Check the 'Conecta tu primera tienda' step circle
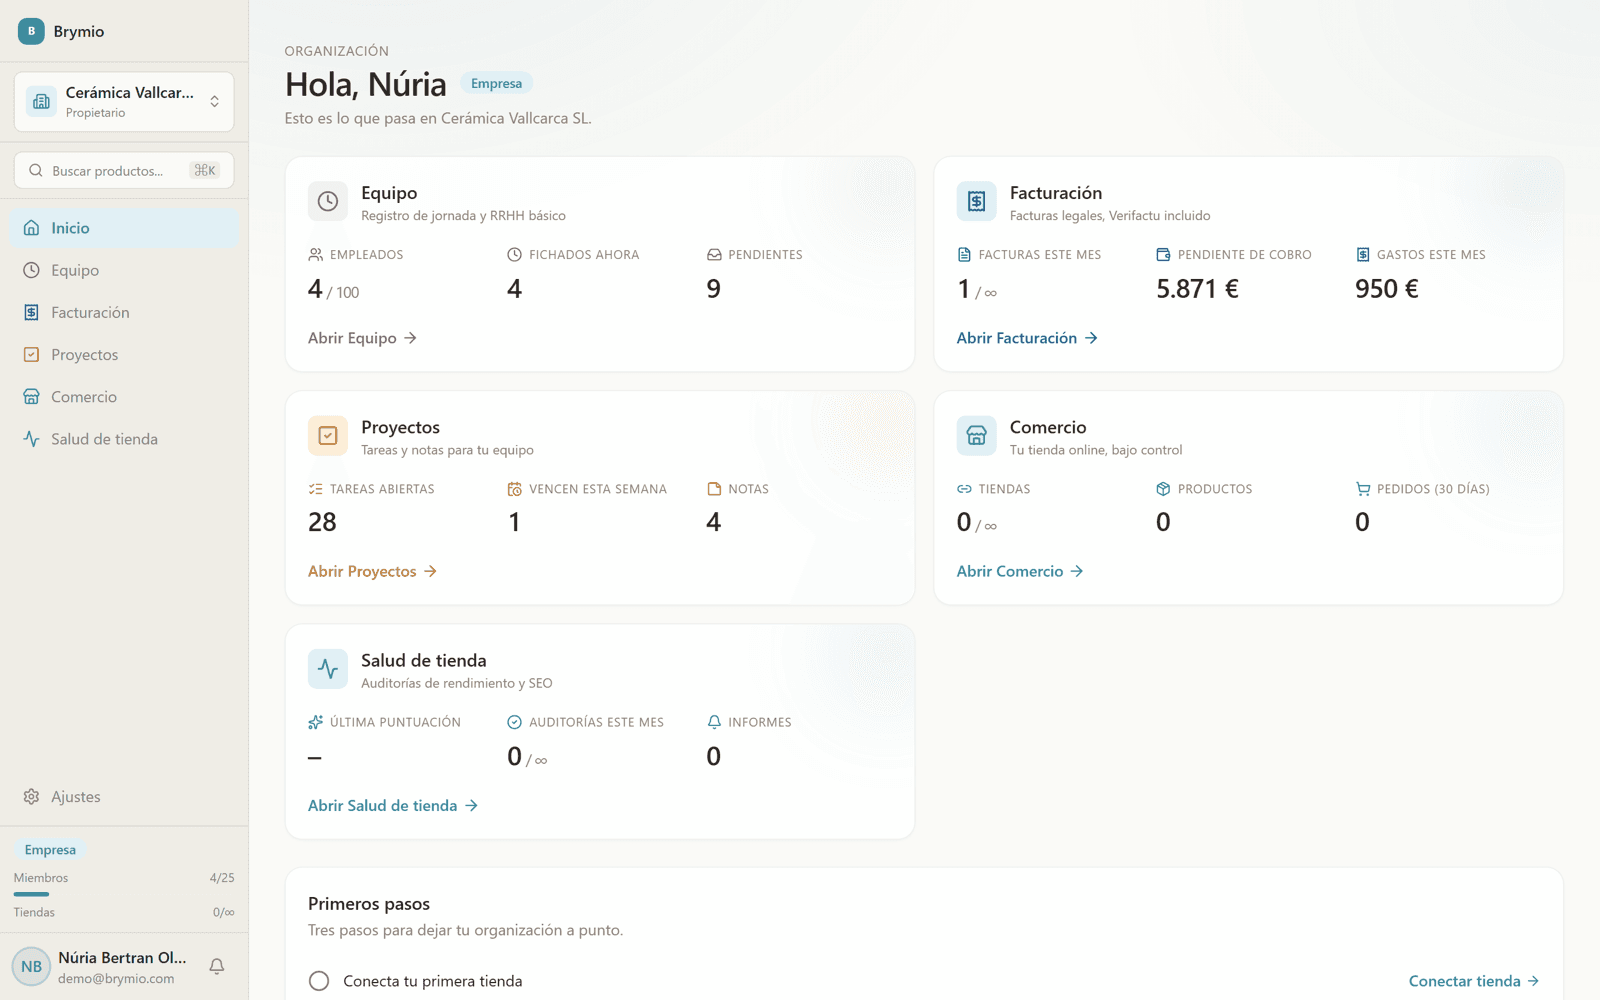Screen dimensions: 1600x1000 click(319, 981)
